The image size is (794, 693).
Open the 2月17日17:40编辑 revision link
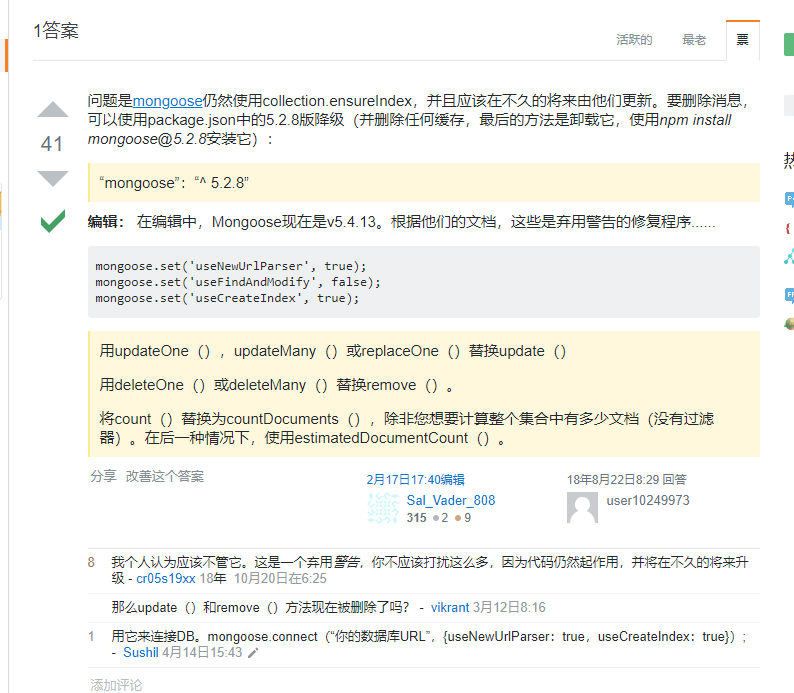pyautogui.click(x=415, y=479)
